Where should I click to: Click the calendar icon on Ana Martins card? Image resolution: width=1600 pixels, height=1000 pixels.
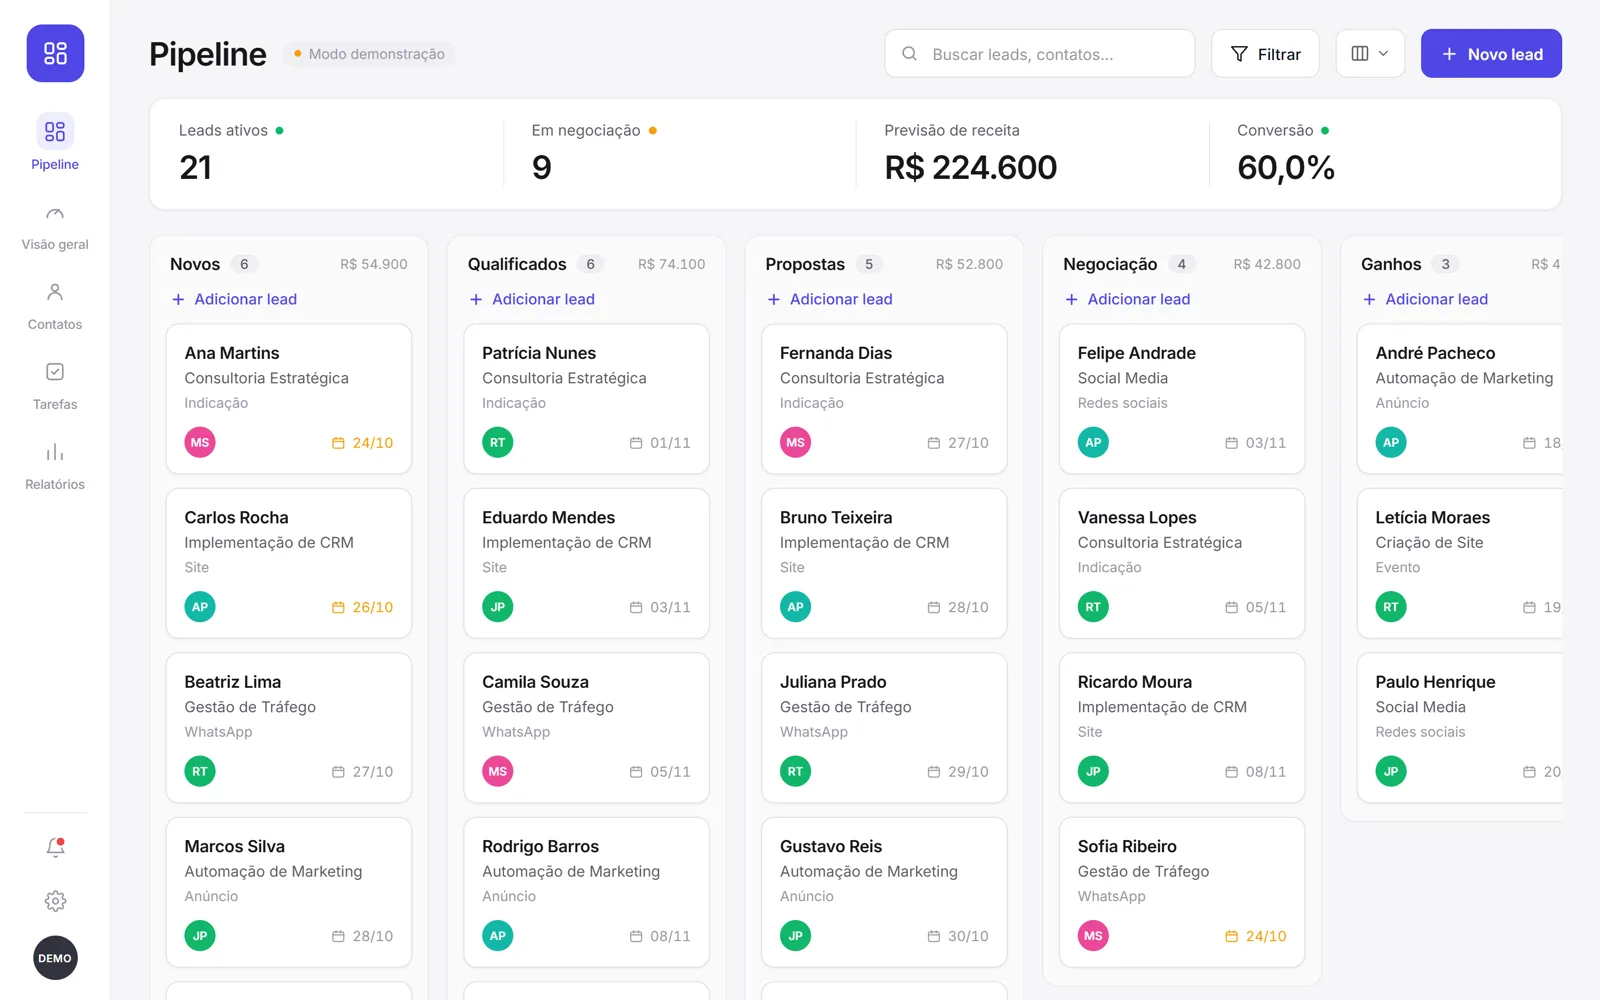pyautogui.click(x=338, y=443)
